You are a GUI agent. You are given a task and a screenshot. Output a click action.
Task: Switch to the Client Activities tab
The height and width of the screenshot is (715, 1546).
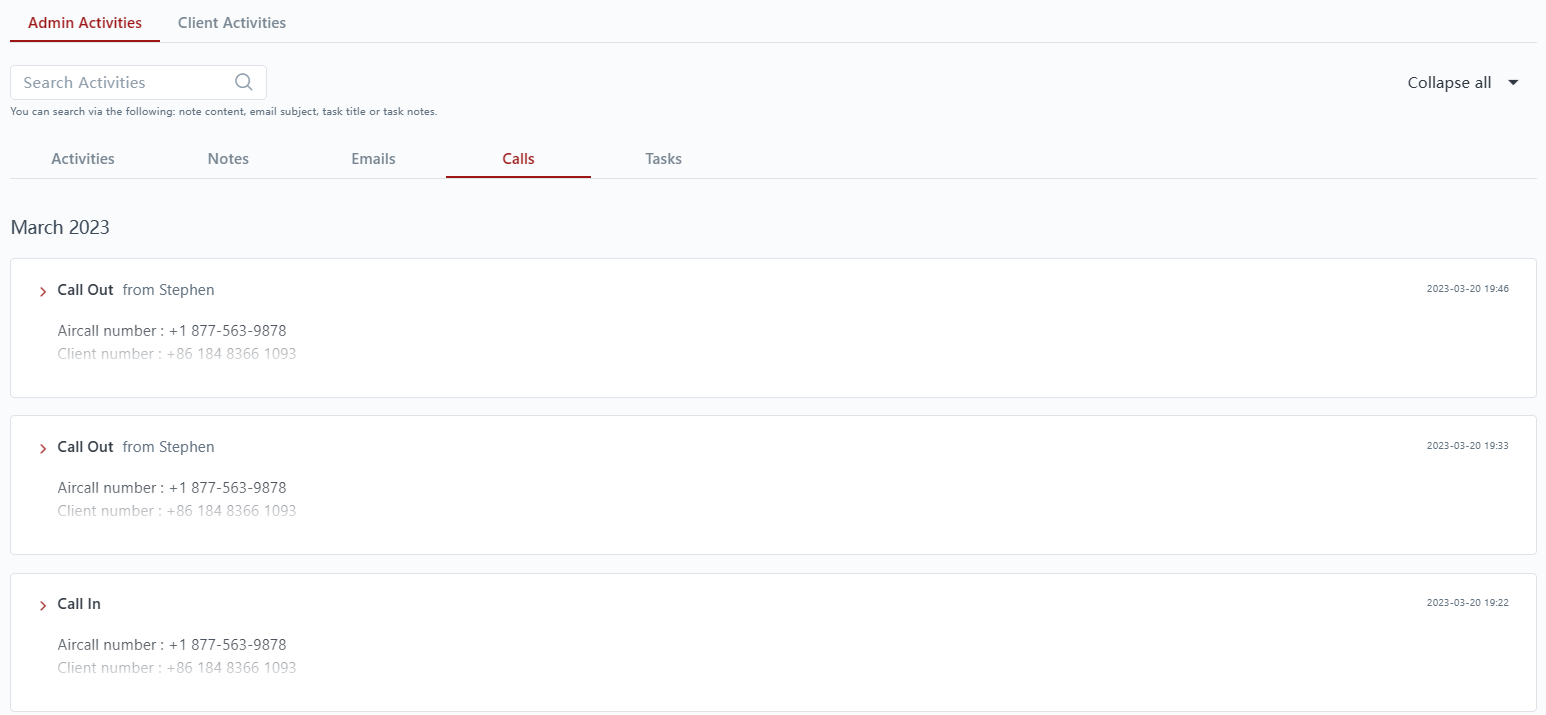[232, 23]
